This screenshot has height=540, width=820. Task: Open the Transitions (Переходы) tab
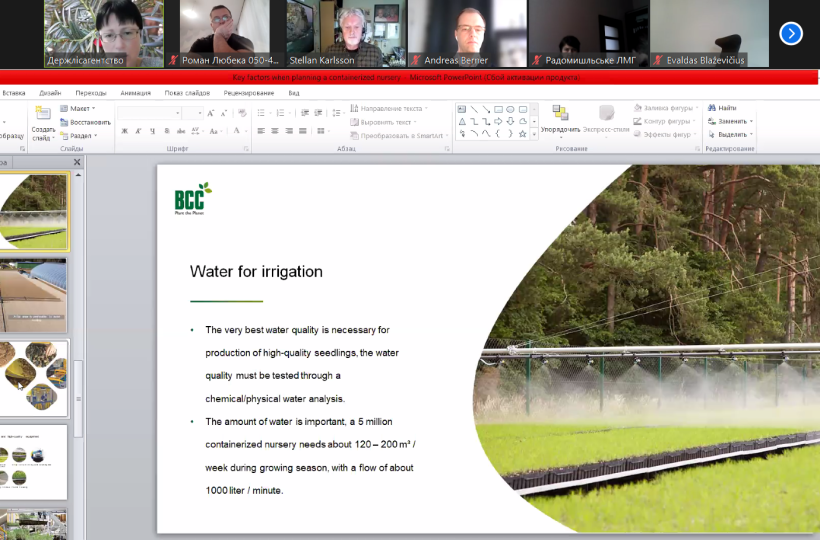tap(90, 93)
